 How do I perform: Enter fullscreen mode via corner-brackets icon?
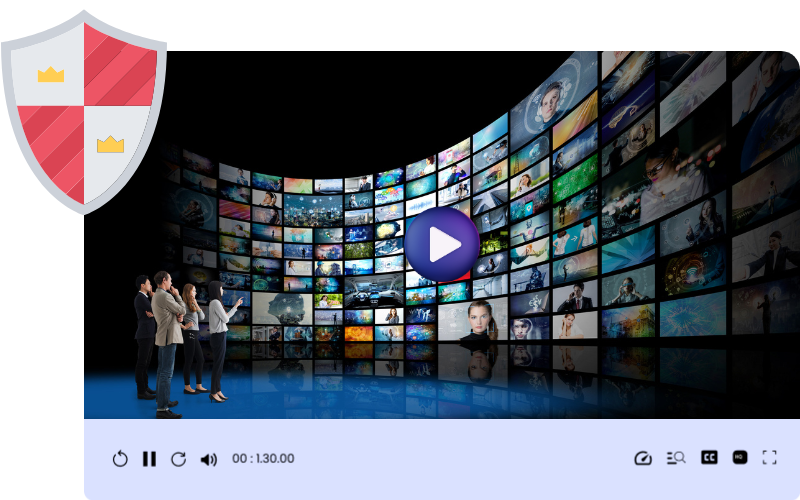click(769, 457)
